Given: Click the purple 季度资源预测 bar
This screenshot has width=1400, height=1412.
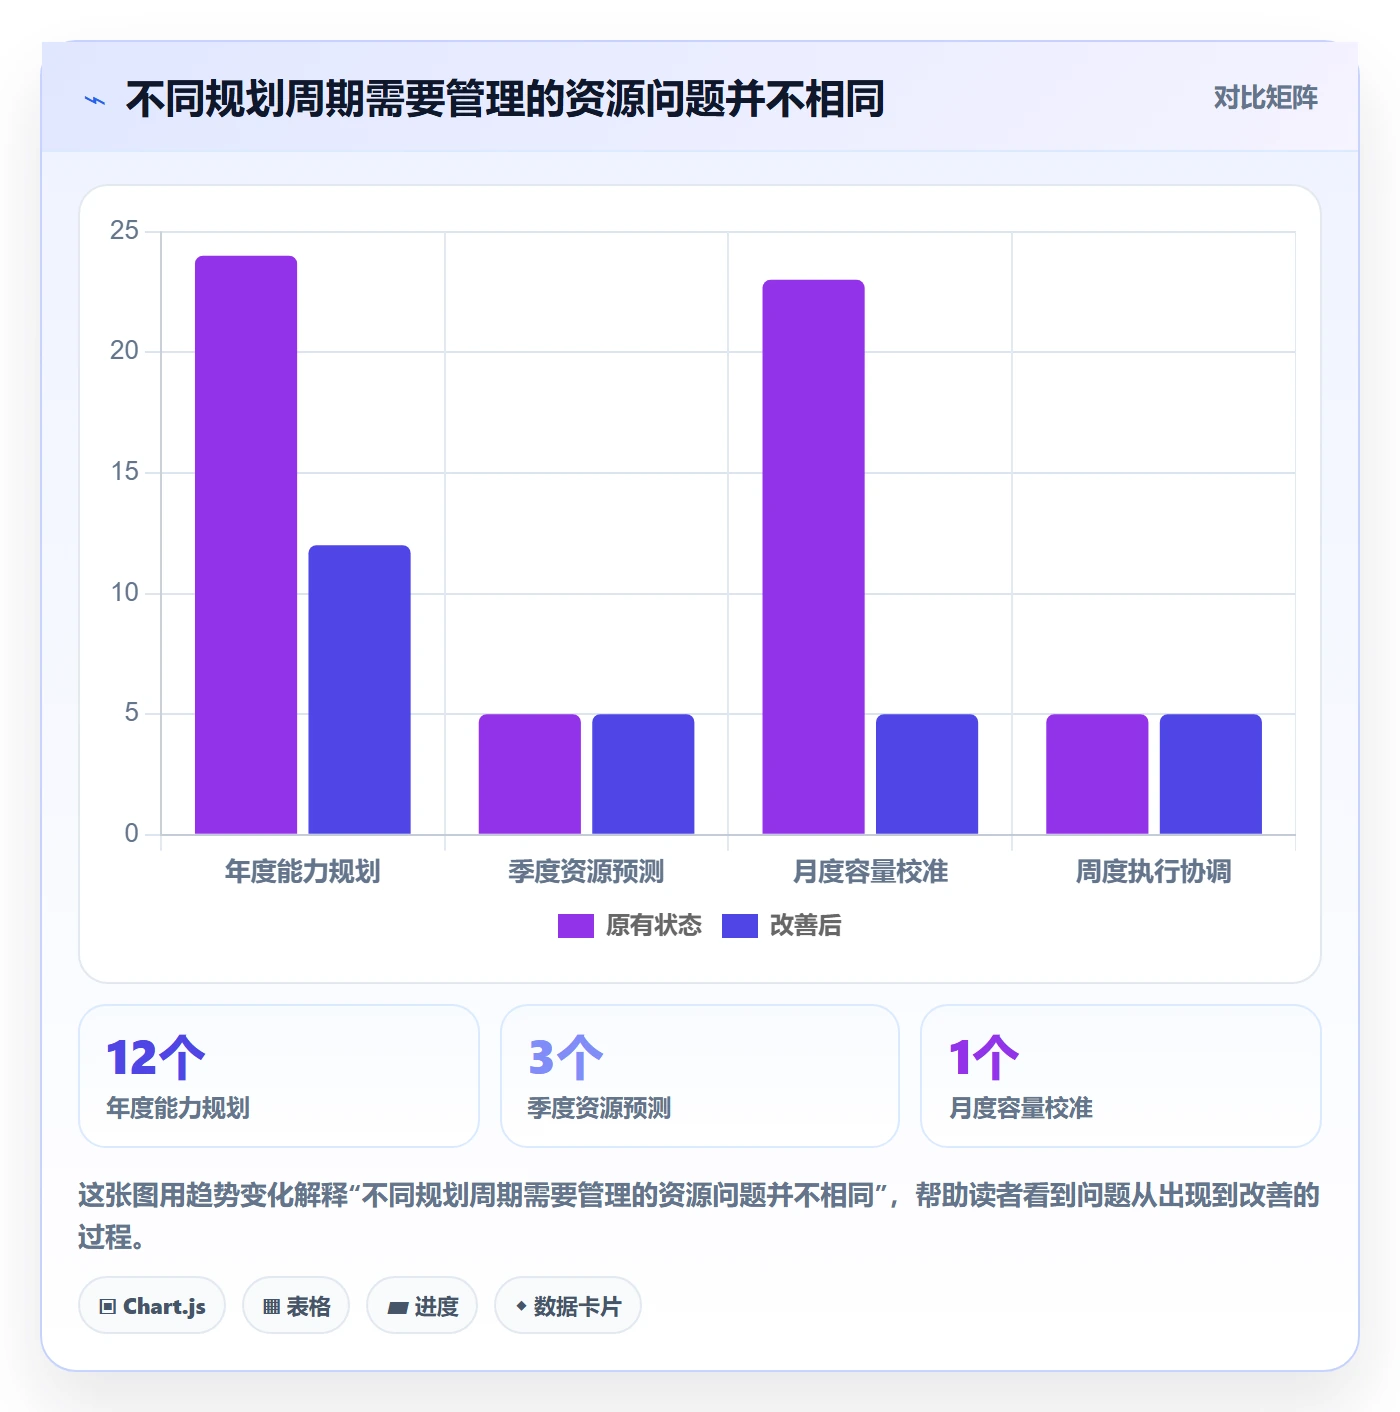Looking at the screenshot, I should [x=530, y=774].
